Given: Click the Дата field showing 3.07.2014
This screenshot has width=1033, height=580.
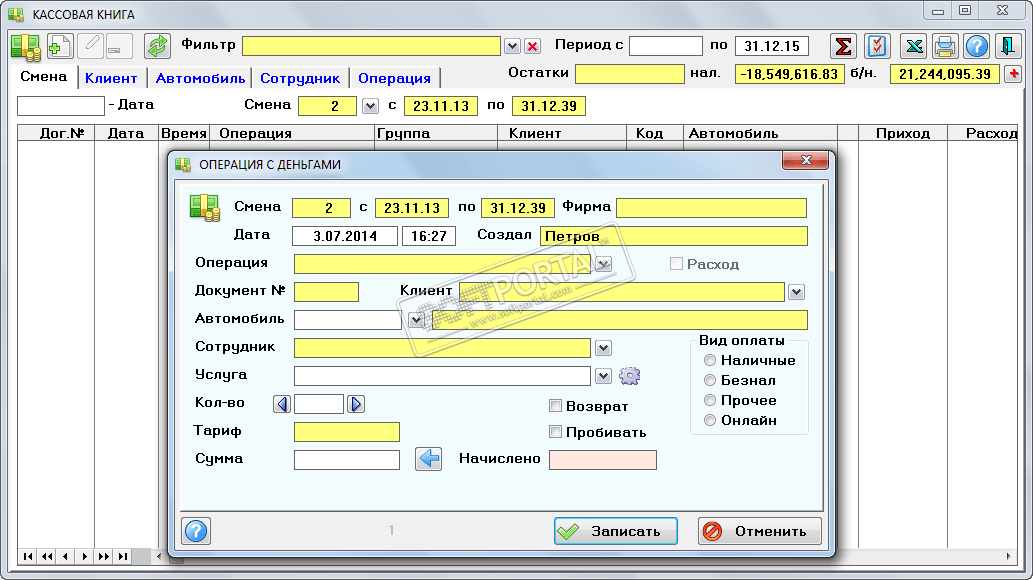Looking at the screenshot, I should coord(345,236).
